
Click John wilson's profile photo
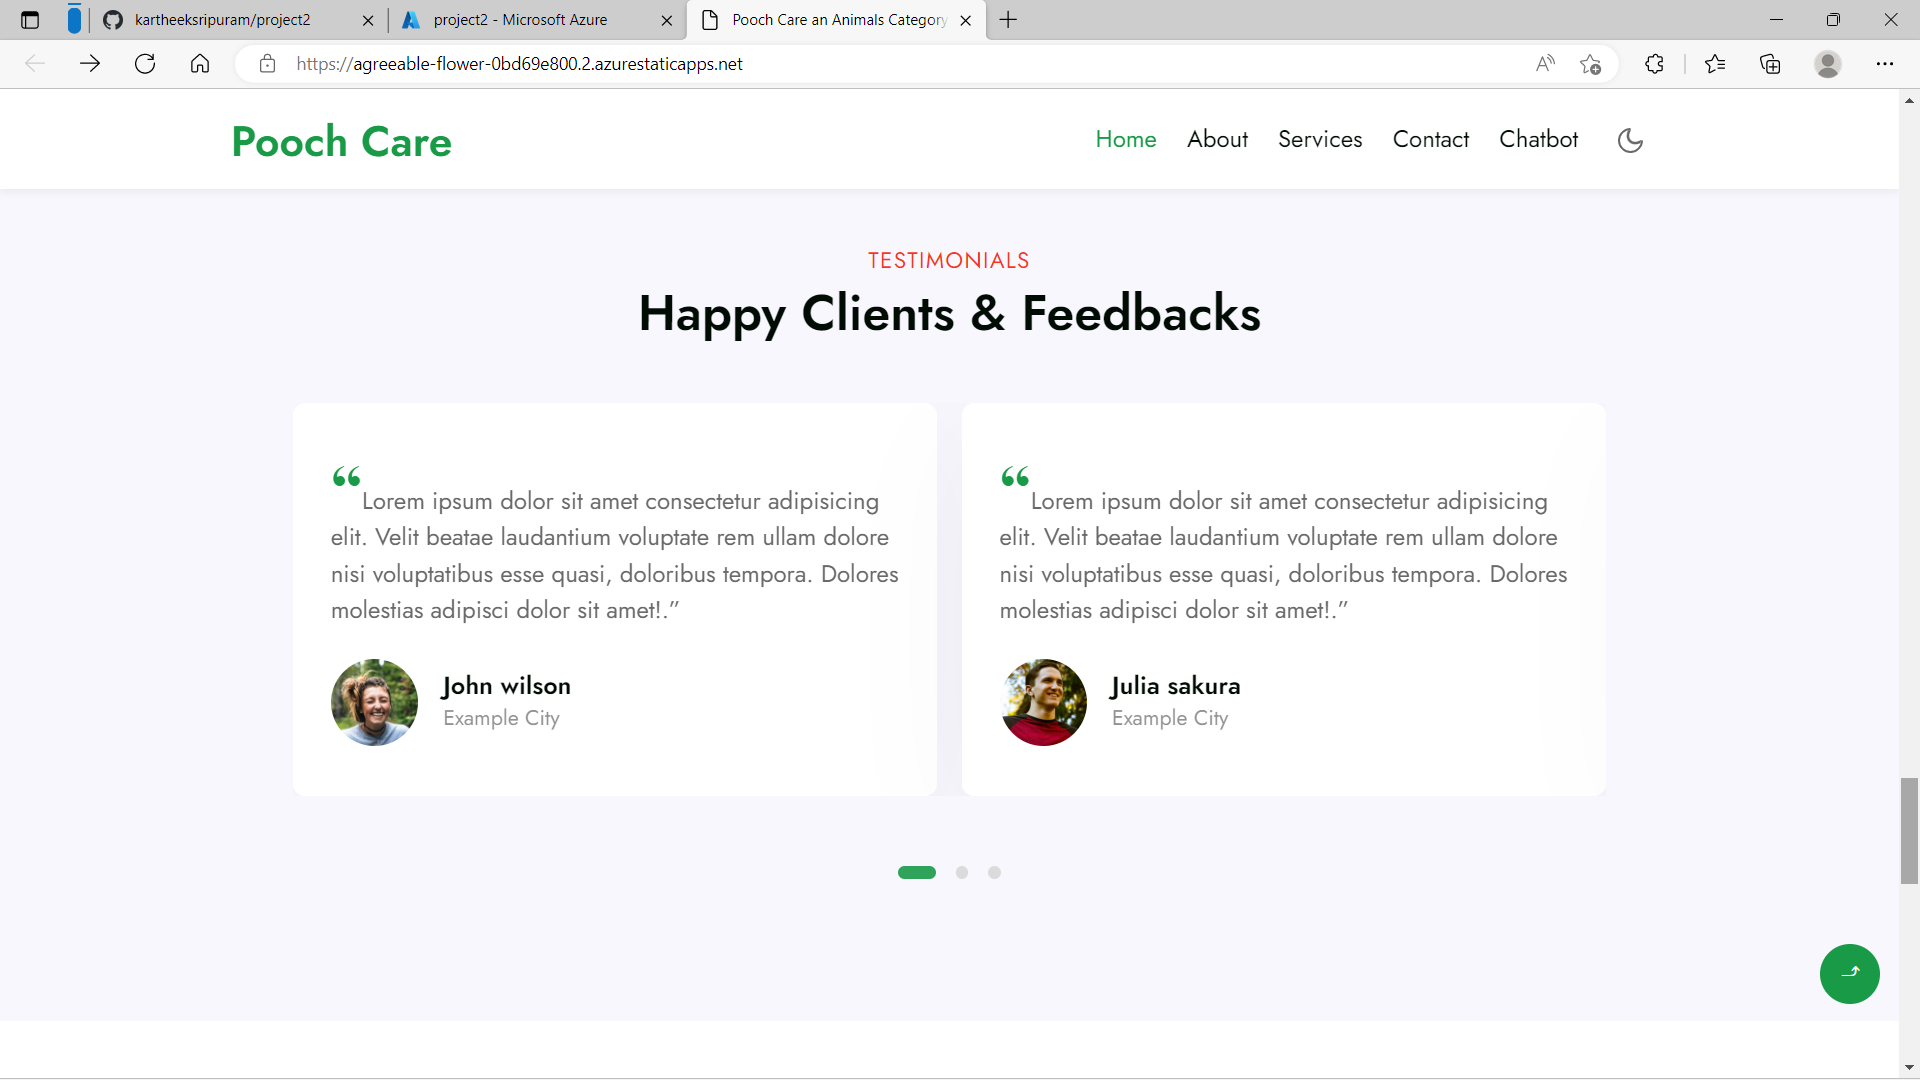(x=374, y=702)
